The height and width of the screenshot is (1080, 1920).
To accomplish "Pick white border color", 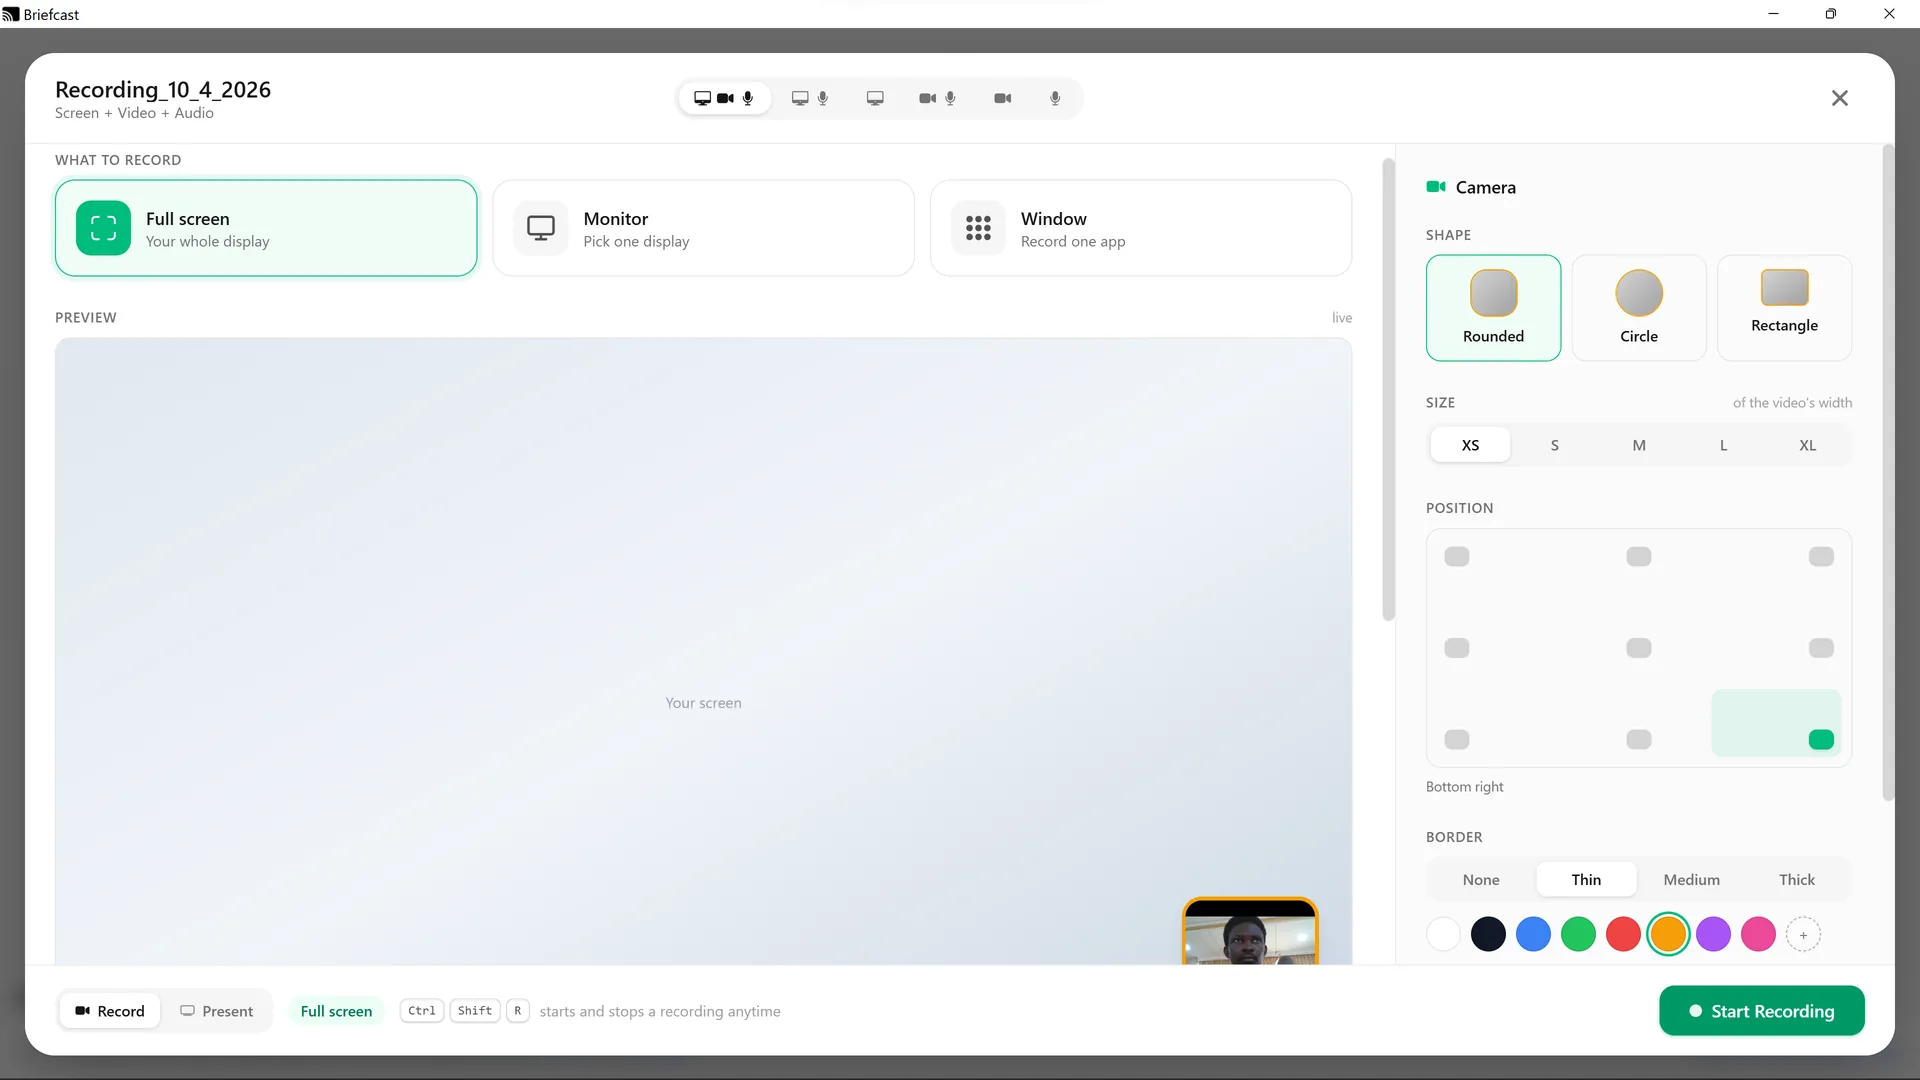I will (1443, 934).
